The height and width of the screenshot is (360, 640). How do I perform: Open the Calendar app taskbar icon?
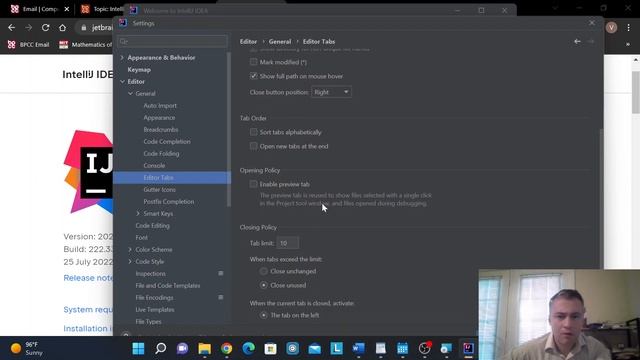402,349
